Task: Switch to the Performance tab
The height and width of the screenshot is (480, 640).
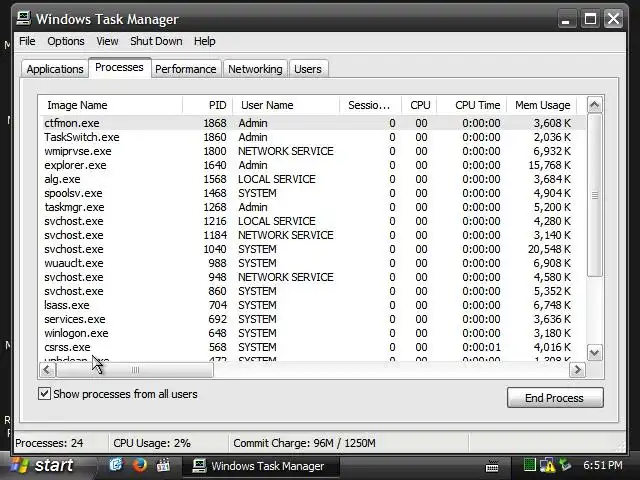Action: point(186,69)
